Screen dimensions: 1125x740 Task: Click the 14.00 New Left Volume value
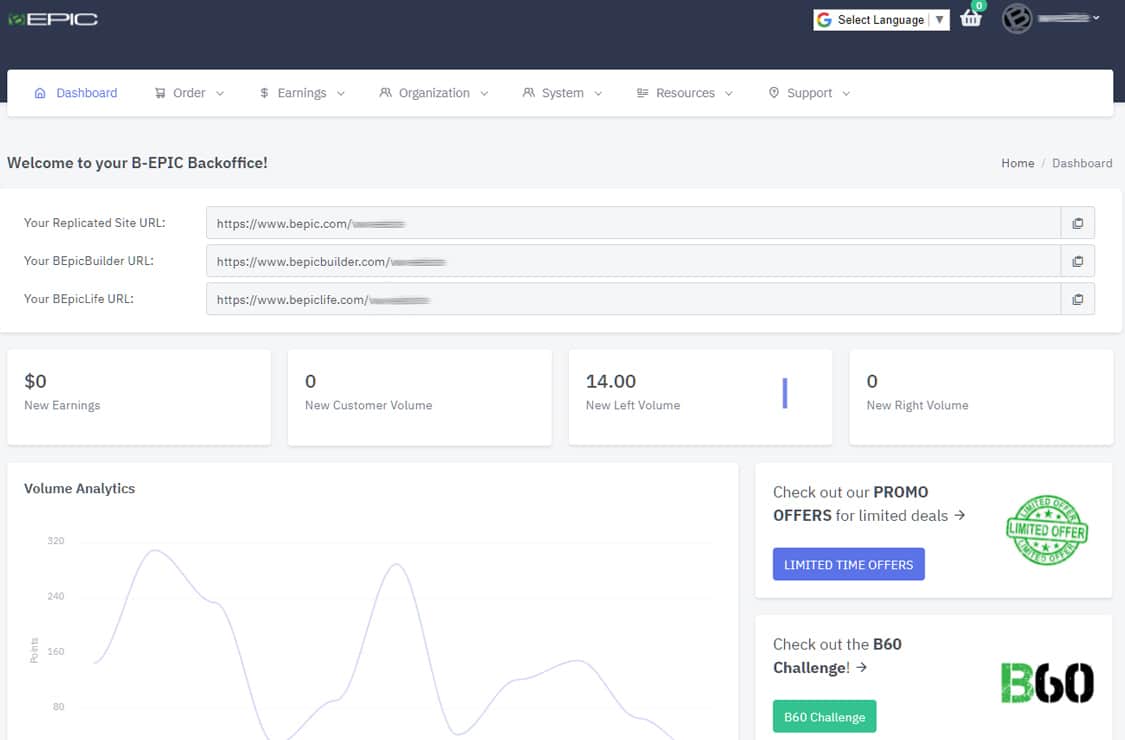[611, 381]
